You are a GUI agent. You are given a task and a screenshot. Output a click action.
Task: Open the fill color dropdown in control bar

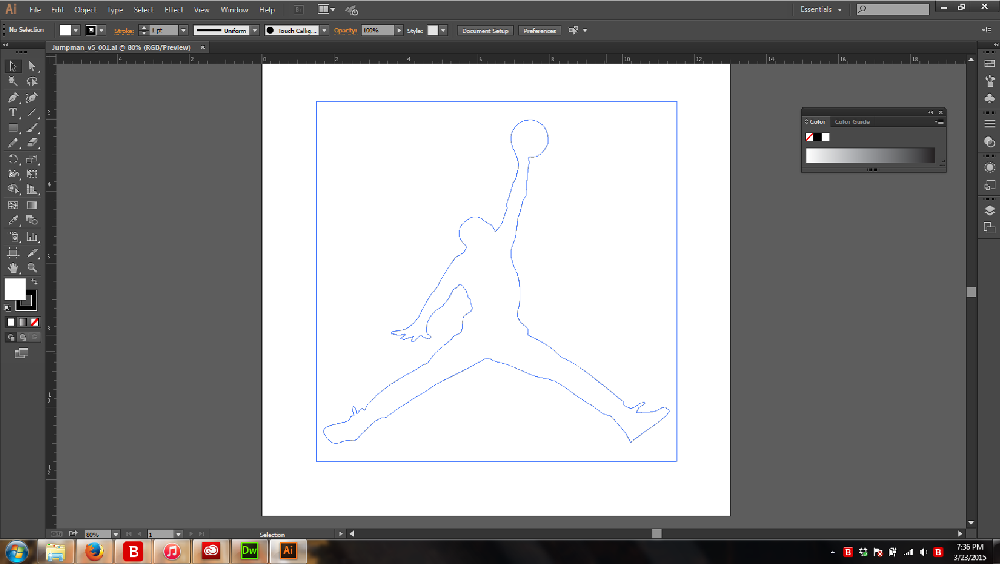pos(76,31)
